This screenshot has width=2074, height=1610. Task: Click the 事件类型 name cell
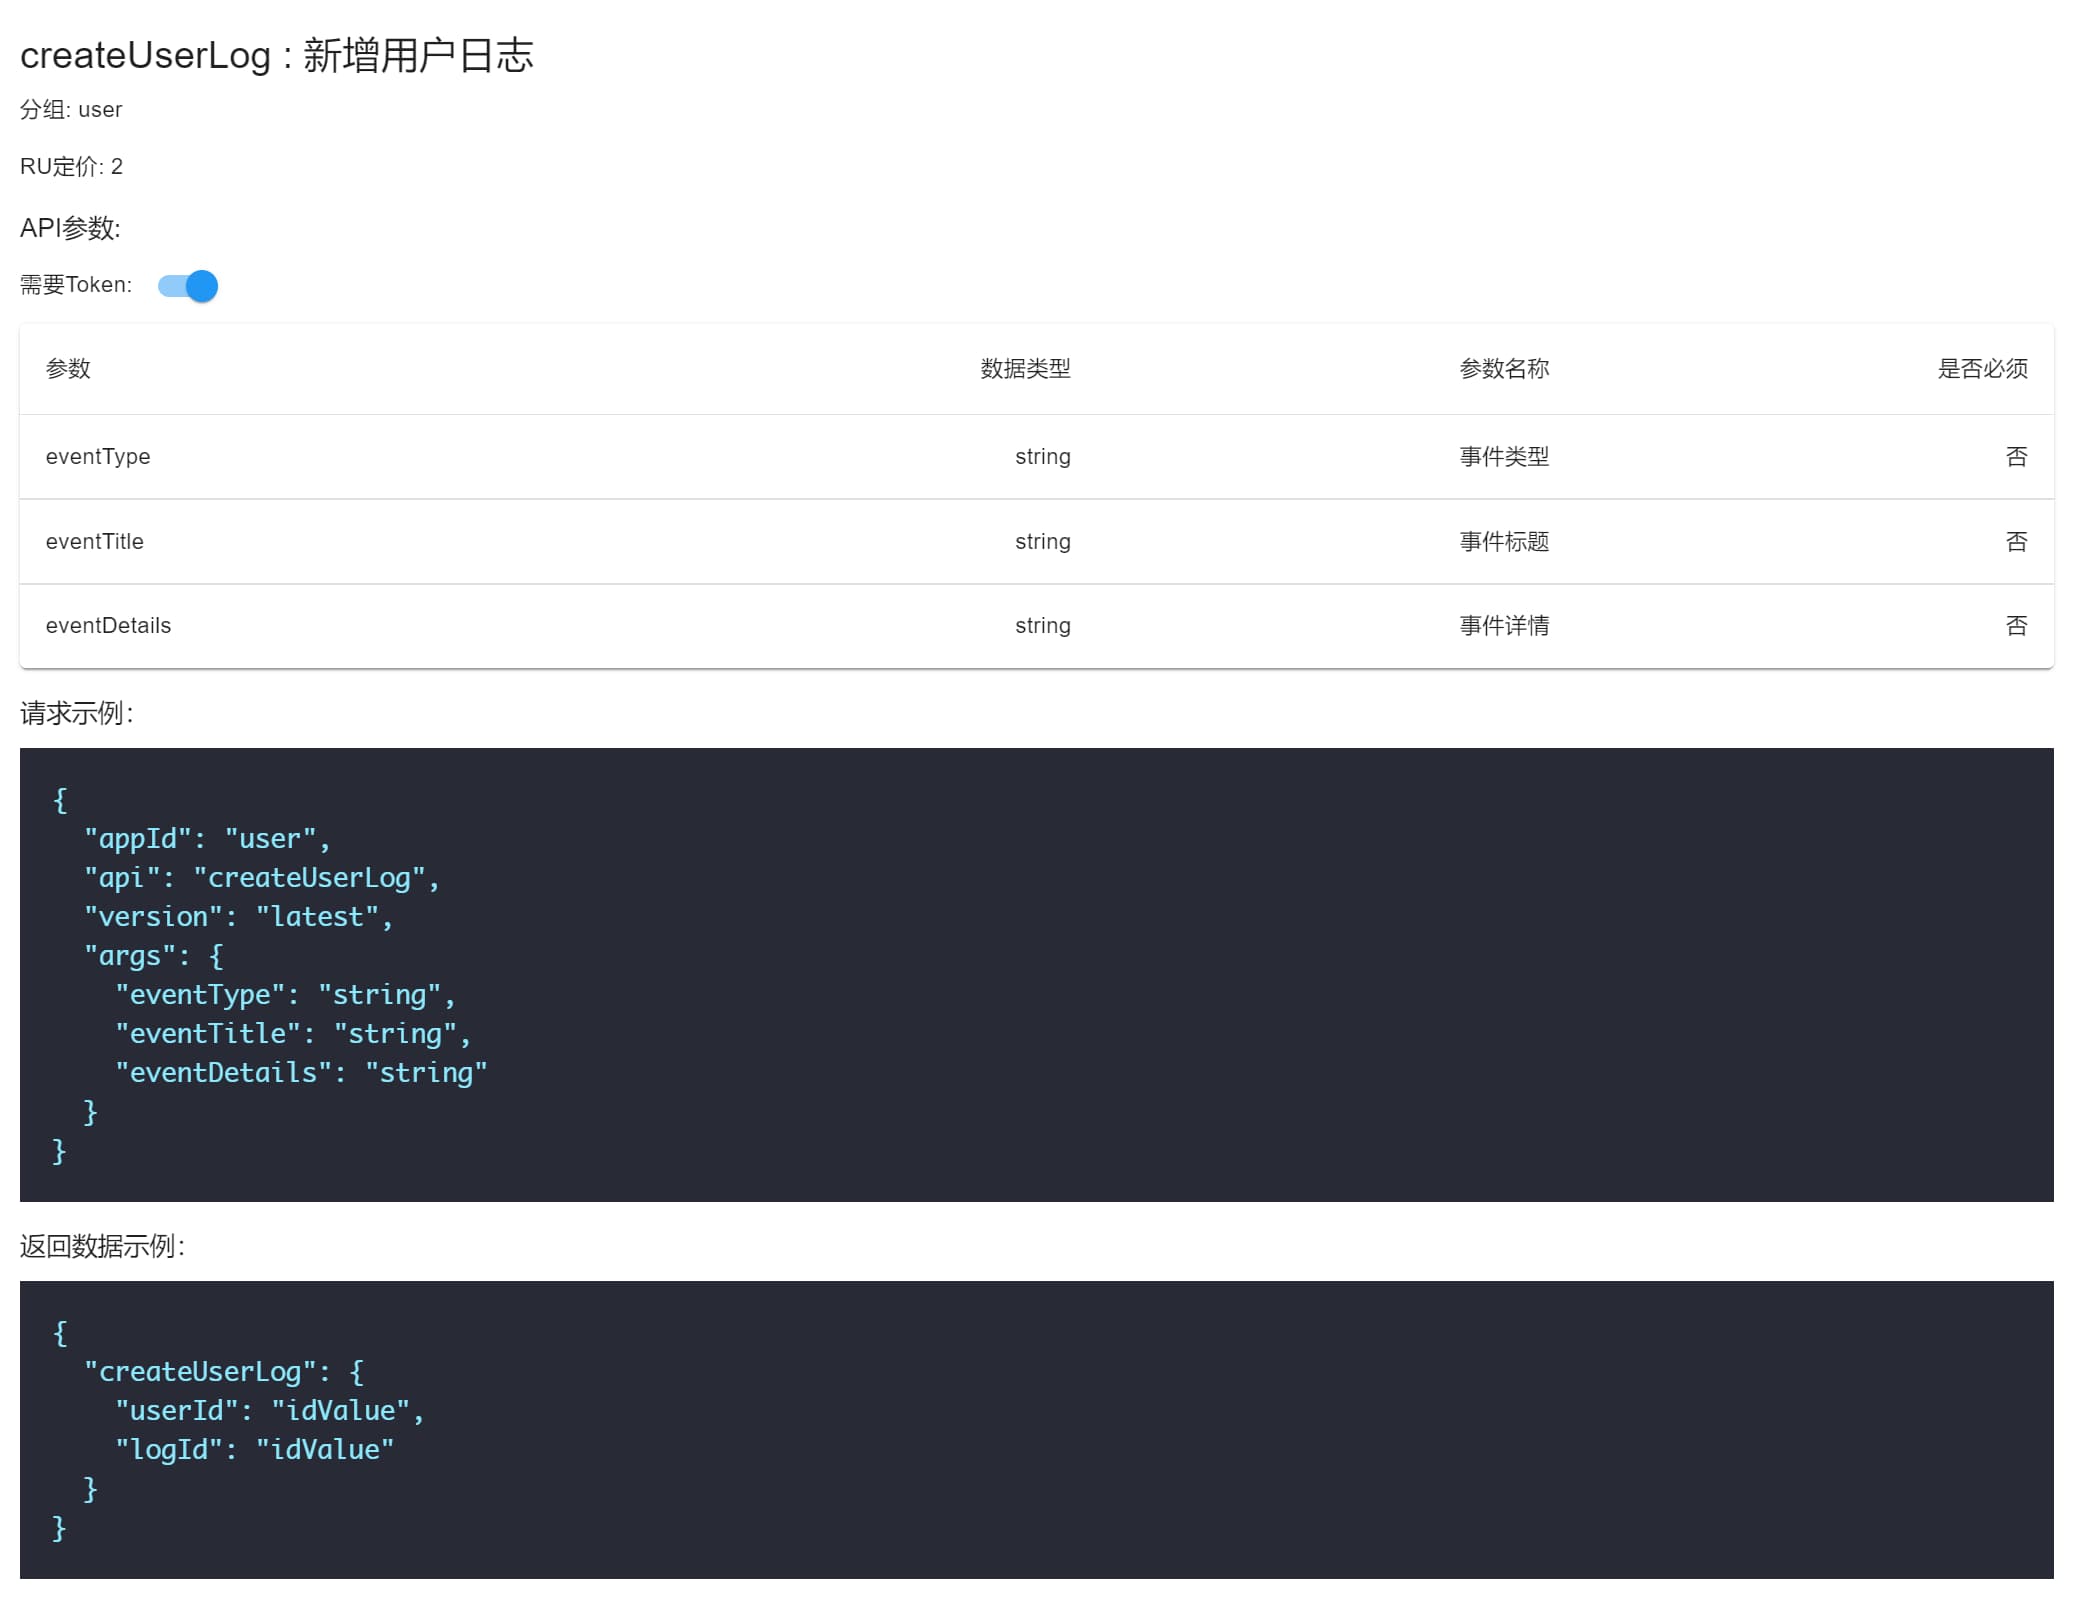(1504, 457)
